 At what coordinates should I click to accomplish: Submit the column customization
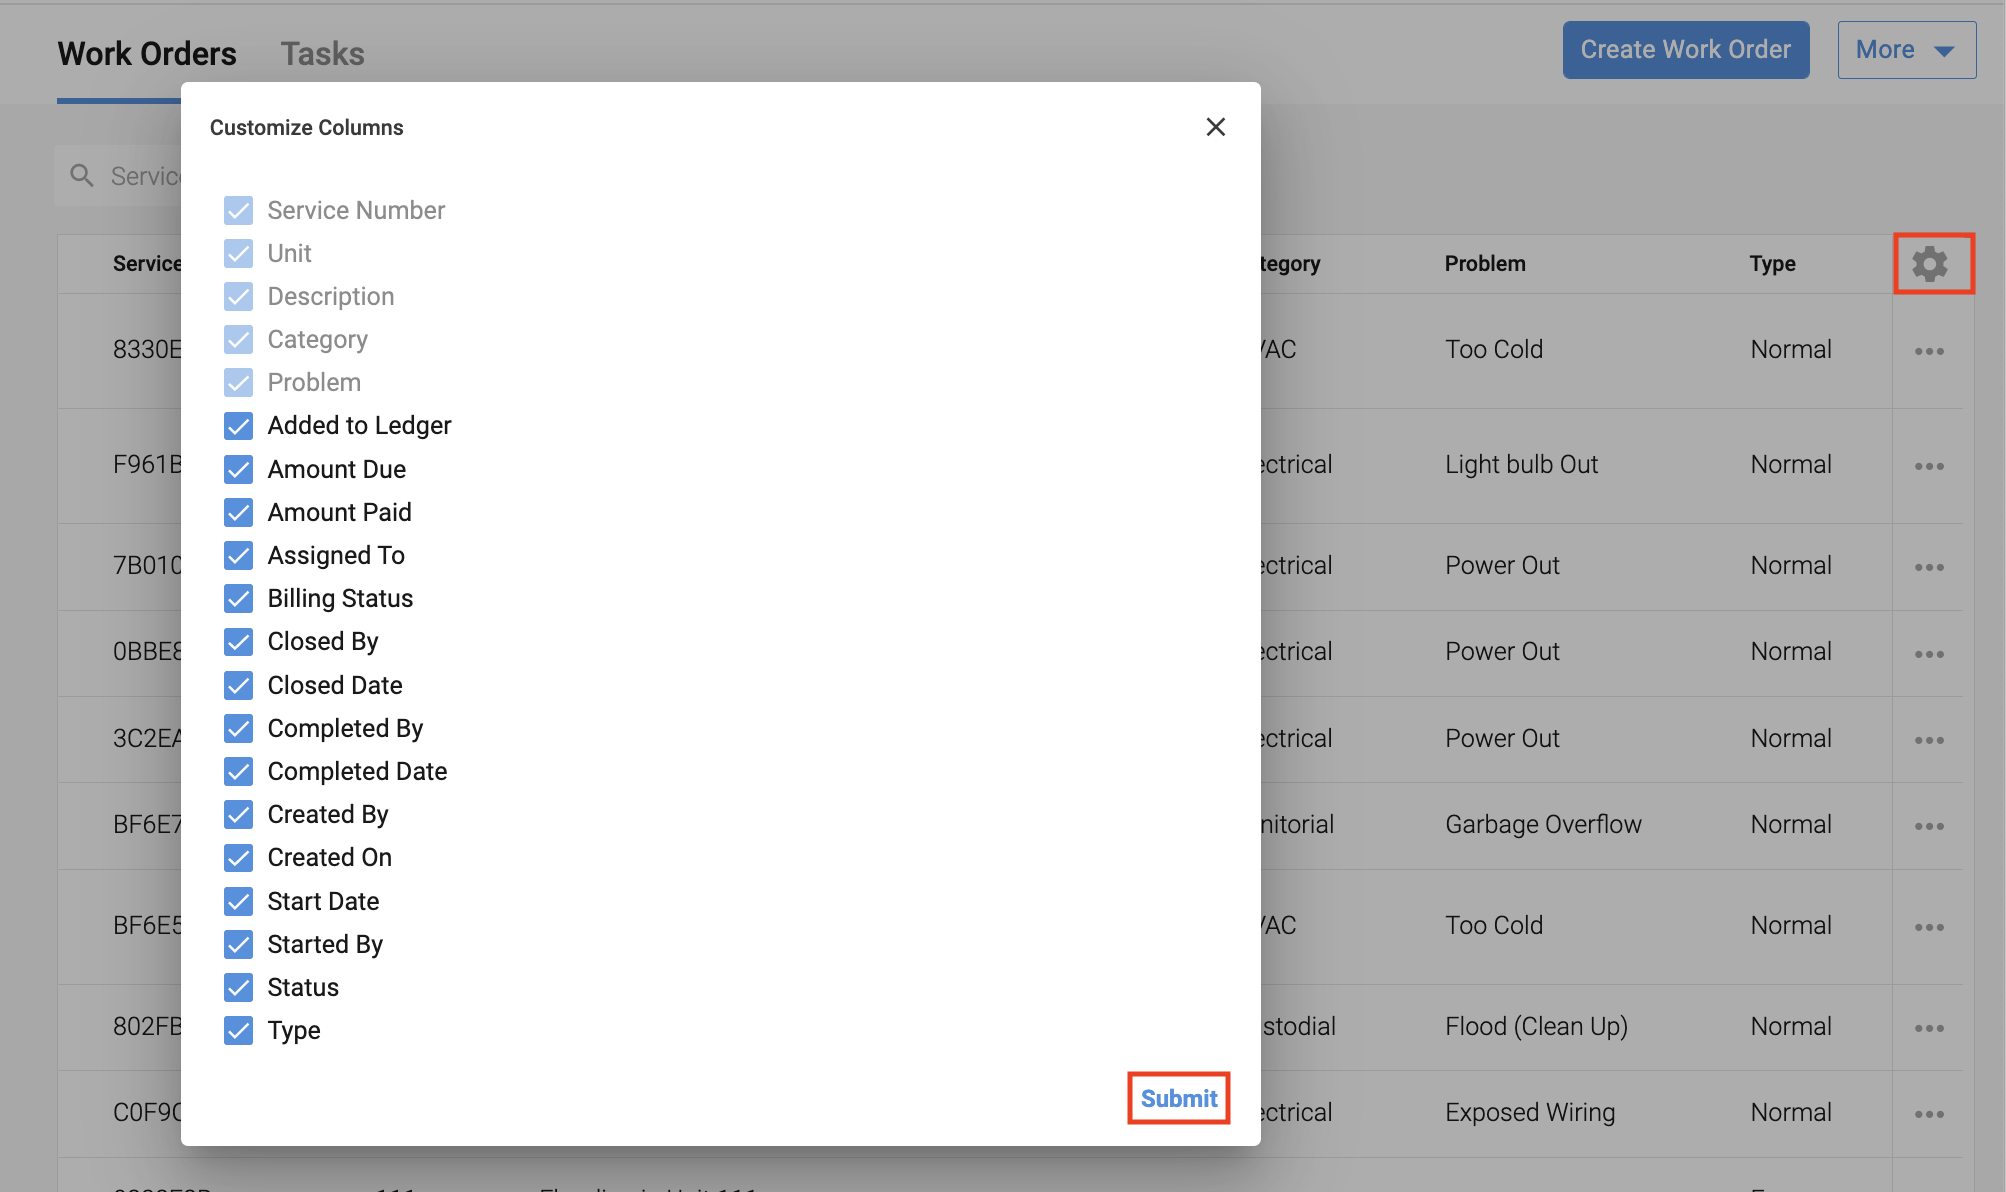1178,1098
